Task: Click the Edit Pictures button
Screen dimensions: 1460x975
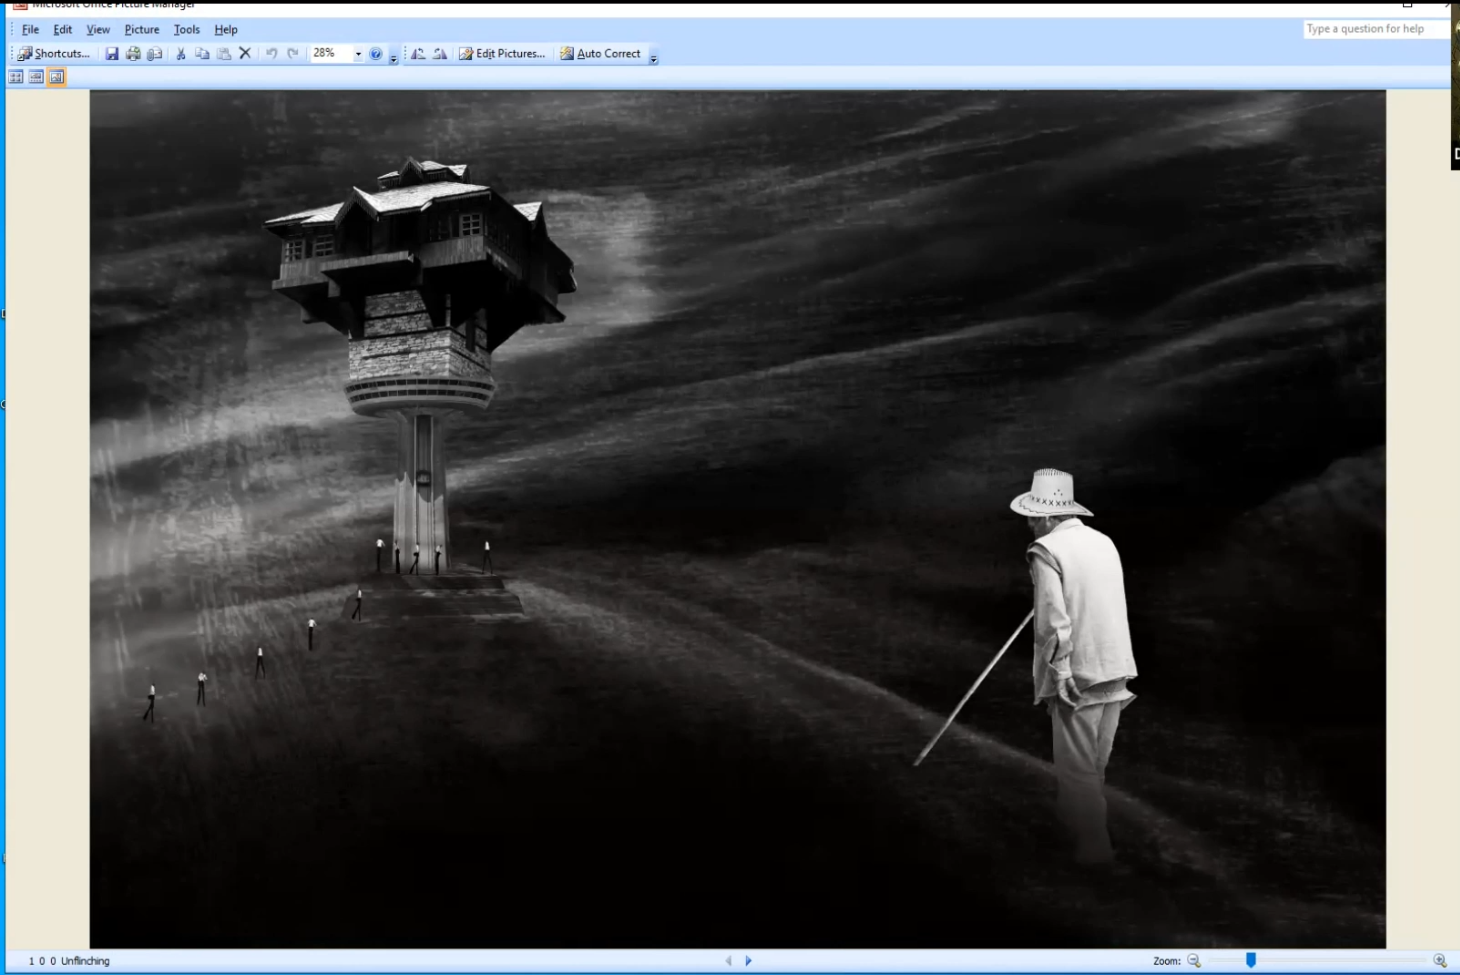Action: pyautogui.click(x=502, y=54)
